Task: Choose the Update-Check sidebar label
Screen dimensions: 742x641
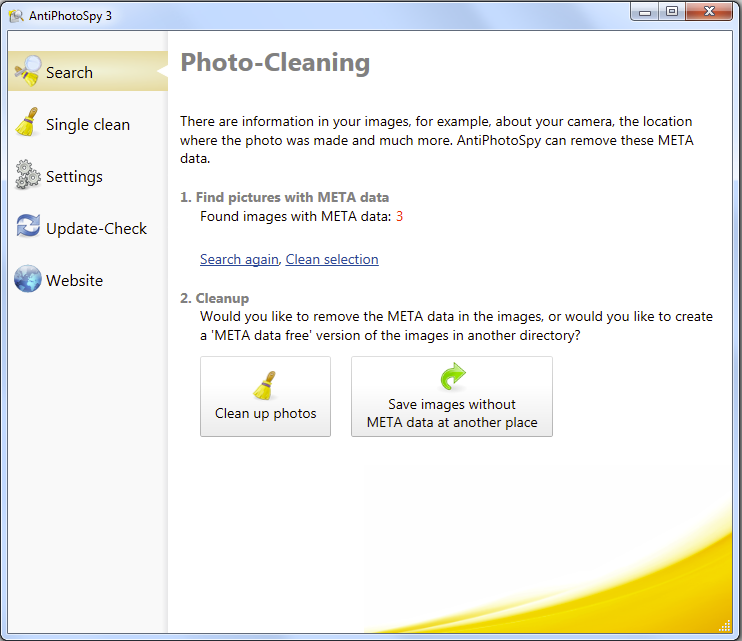Action: [x=97, y=229]
